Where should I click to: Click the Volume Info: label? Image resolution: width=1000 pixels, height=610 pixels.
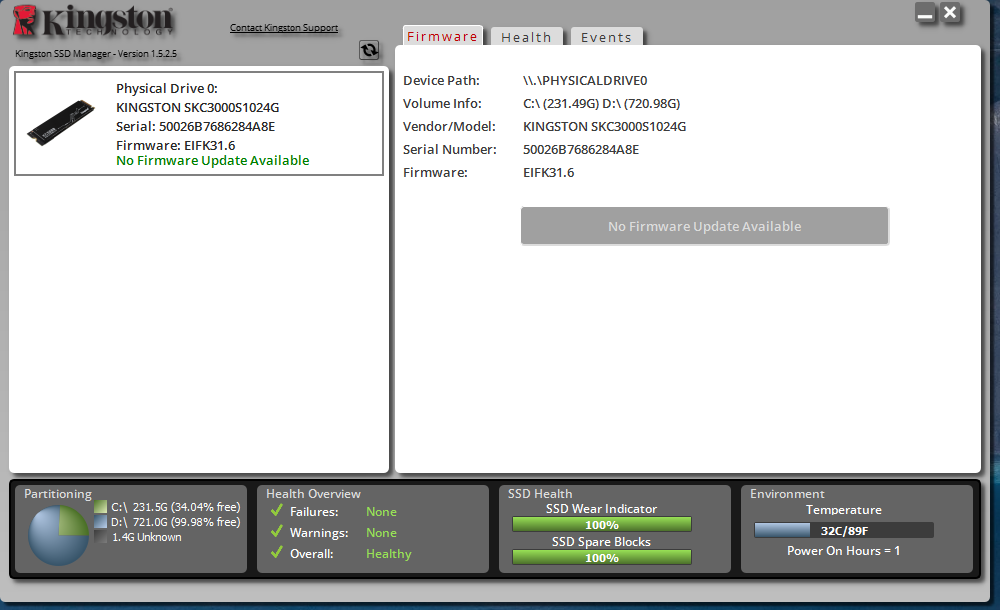click(x=442, y=103)
